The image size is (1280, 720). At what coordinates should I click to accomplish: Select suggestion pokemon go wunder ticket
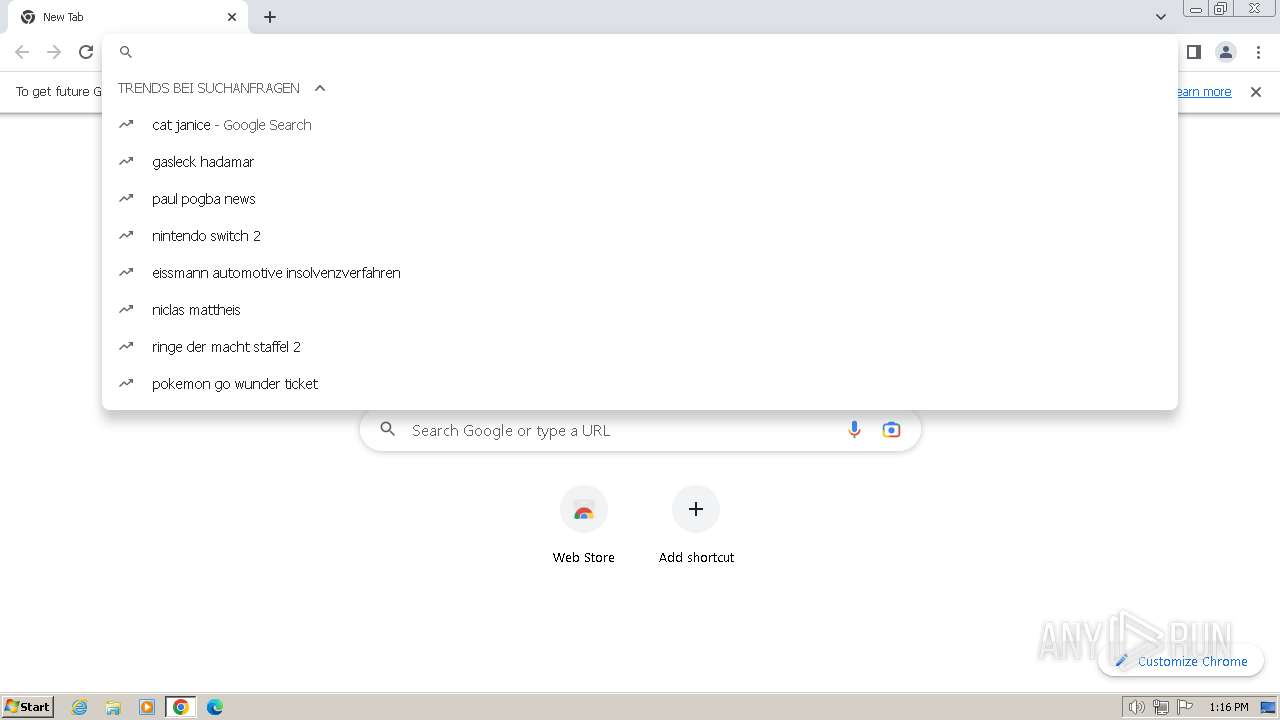640,384
